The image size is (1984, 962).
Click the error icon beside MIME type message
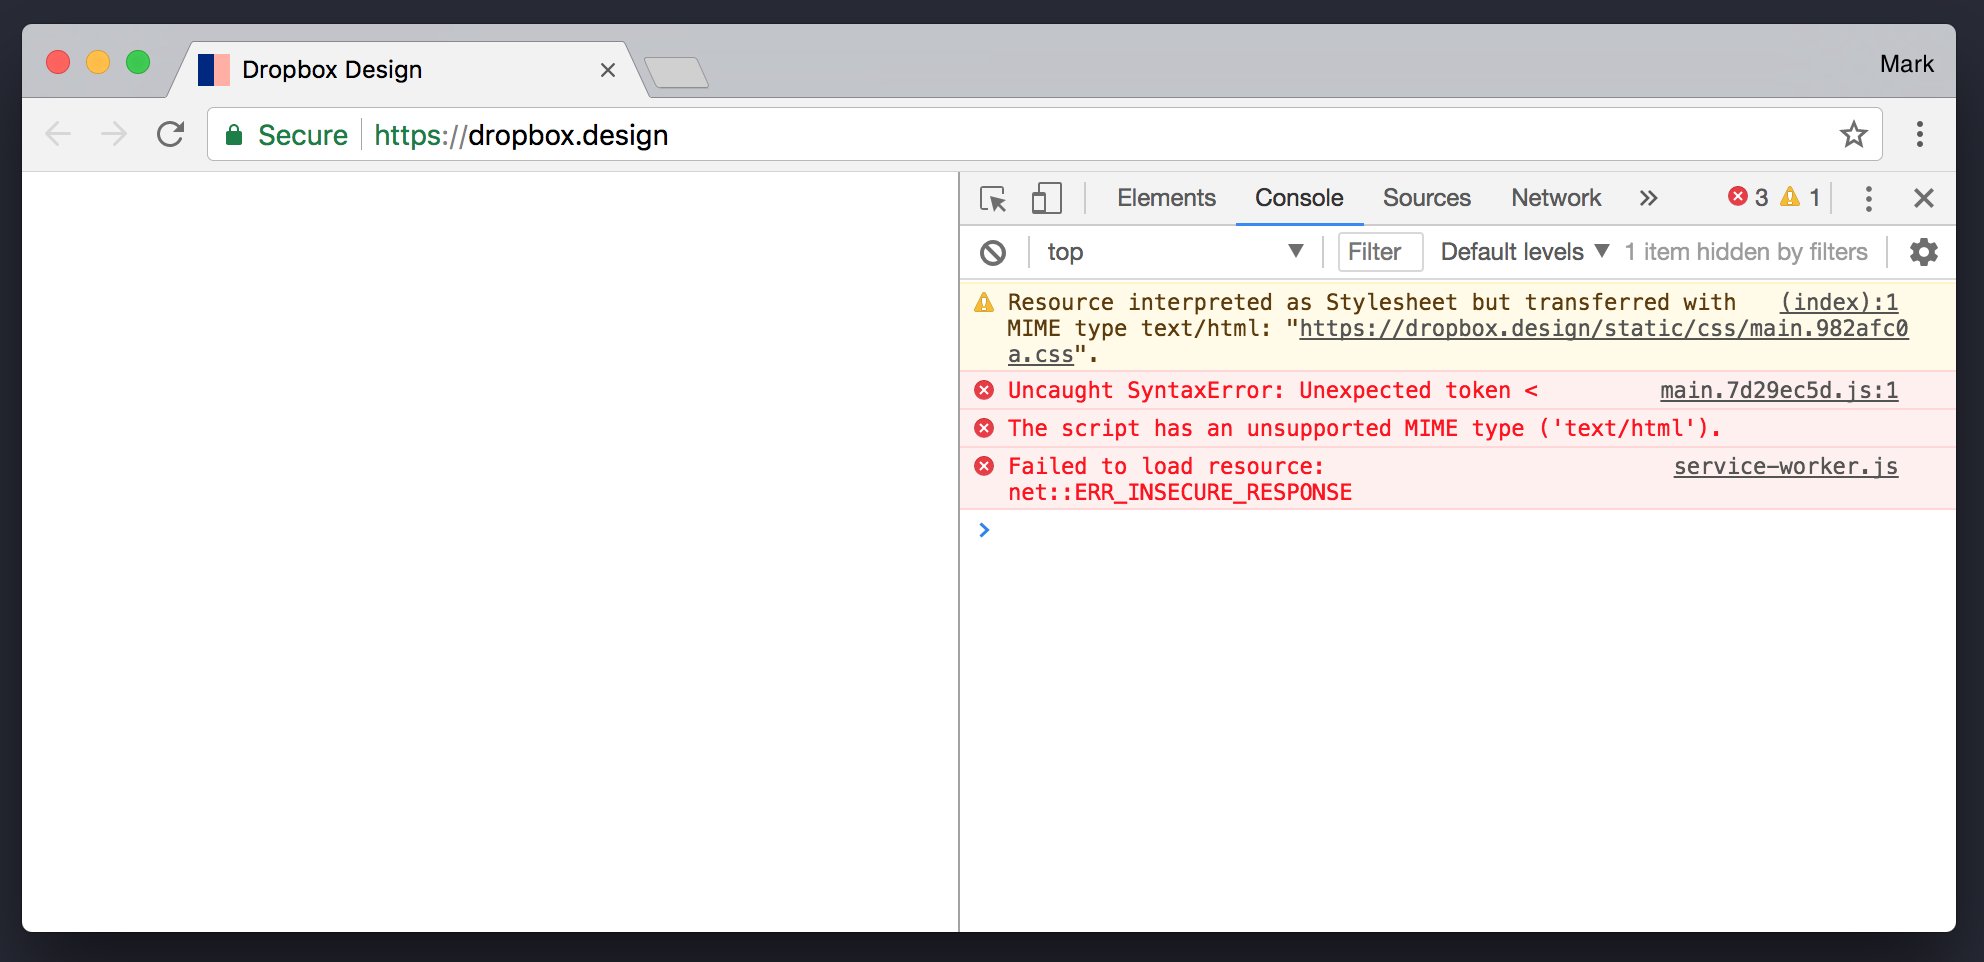tap(984, 428)
